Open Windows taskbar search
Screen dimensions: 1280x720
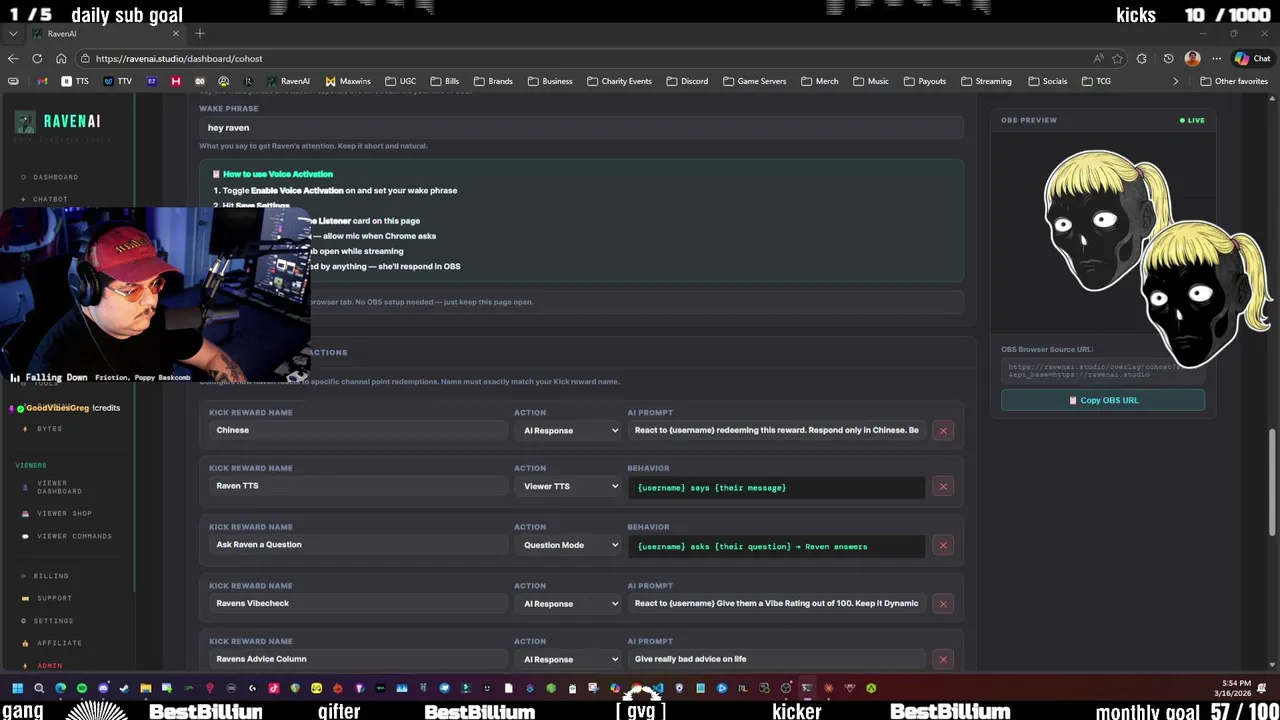tap(39, 688)
